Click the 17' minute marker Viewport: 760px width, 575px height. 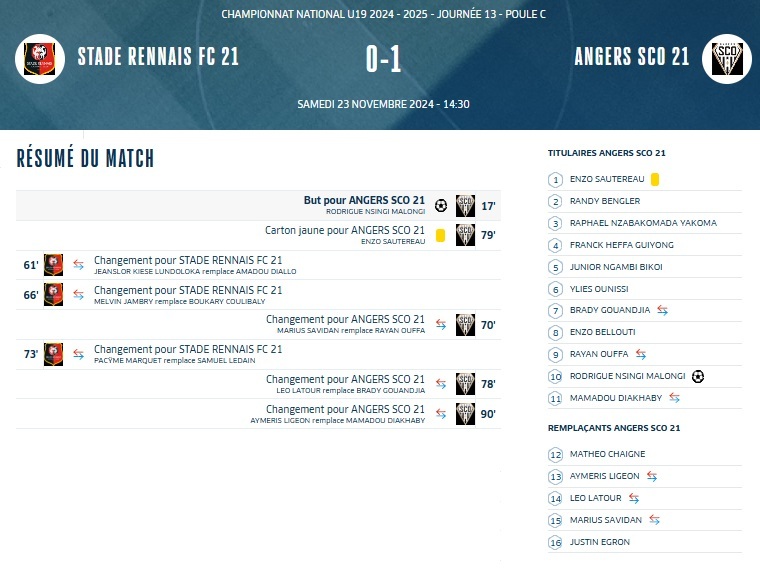click(488, 206)
